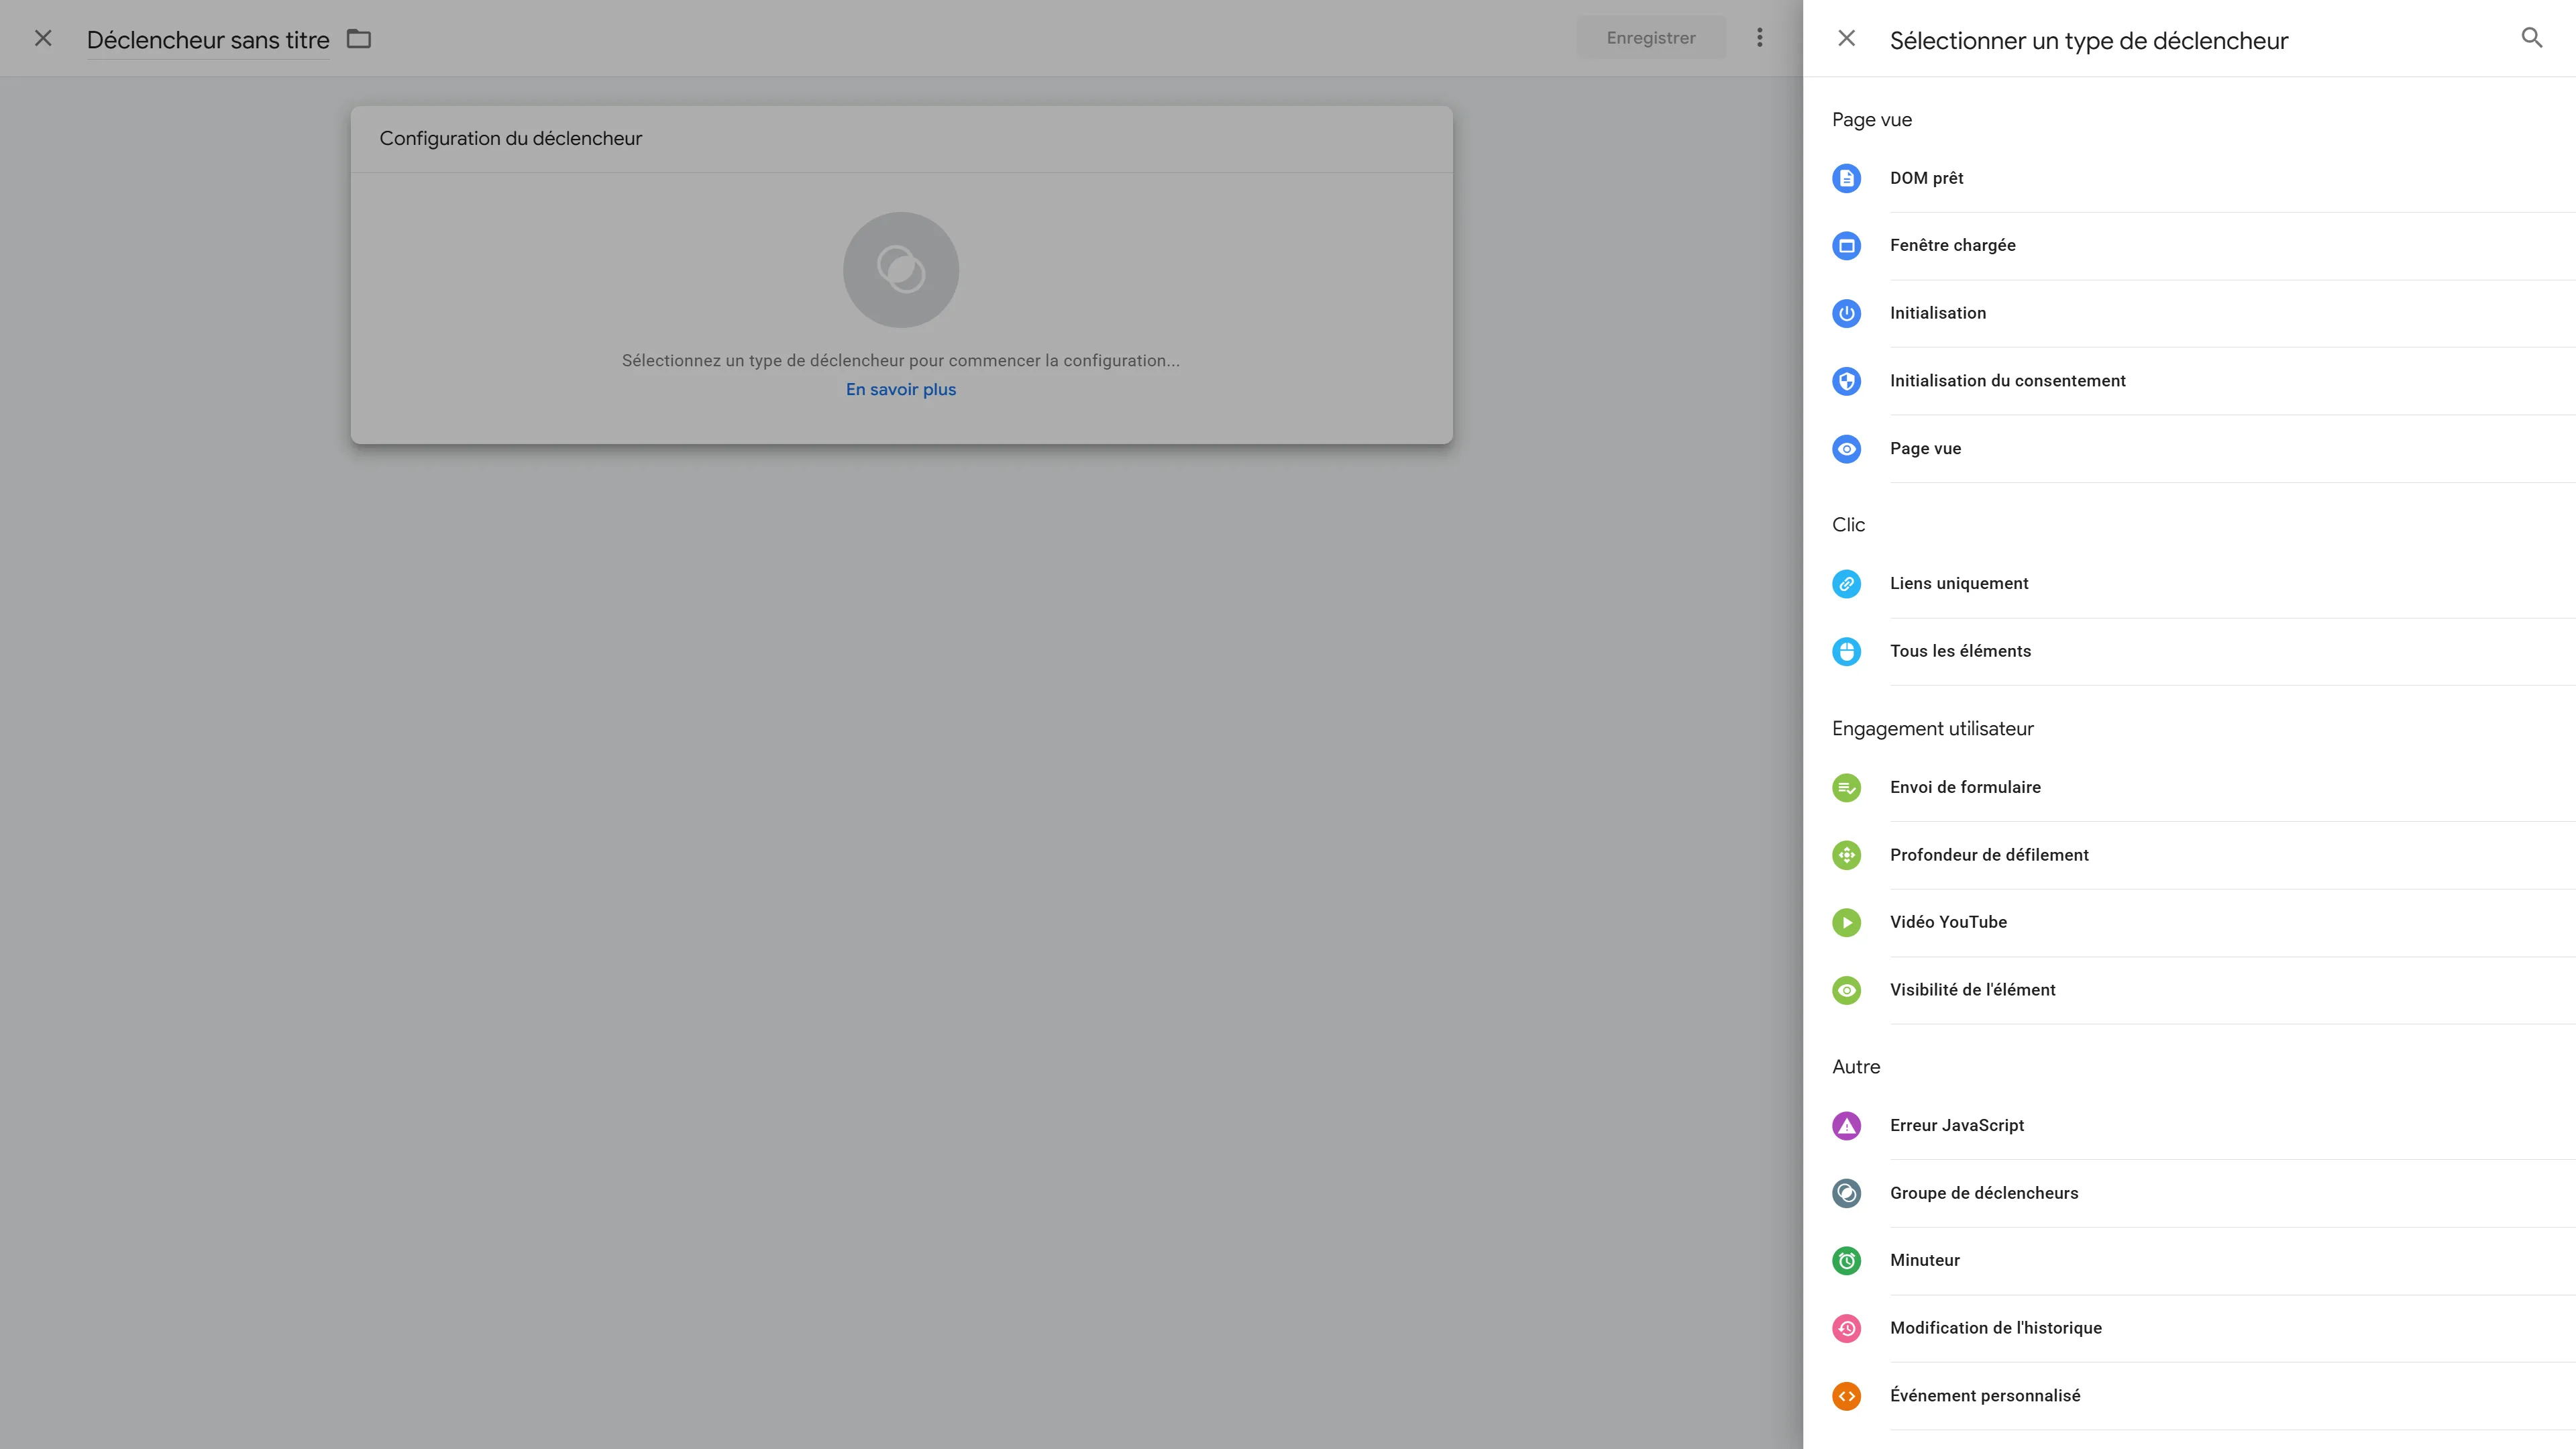
Task: Click the Modification de l'historique icon
Action: click(1846, 1328)
